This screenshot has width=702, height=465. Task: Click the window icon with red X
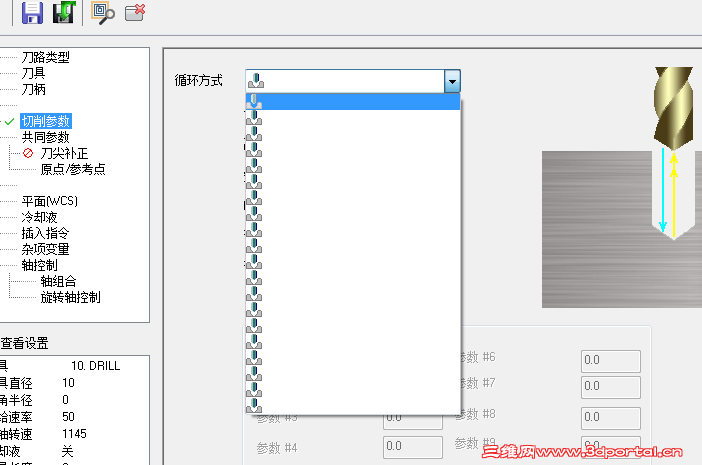click(x=135, y=13)
